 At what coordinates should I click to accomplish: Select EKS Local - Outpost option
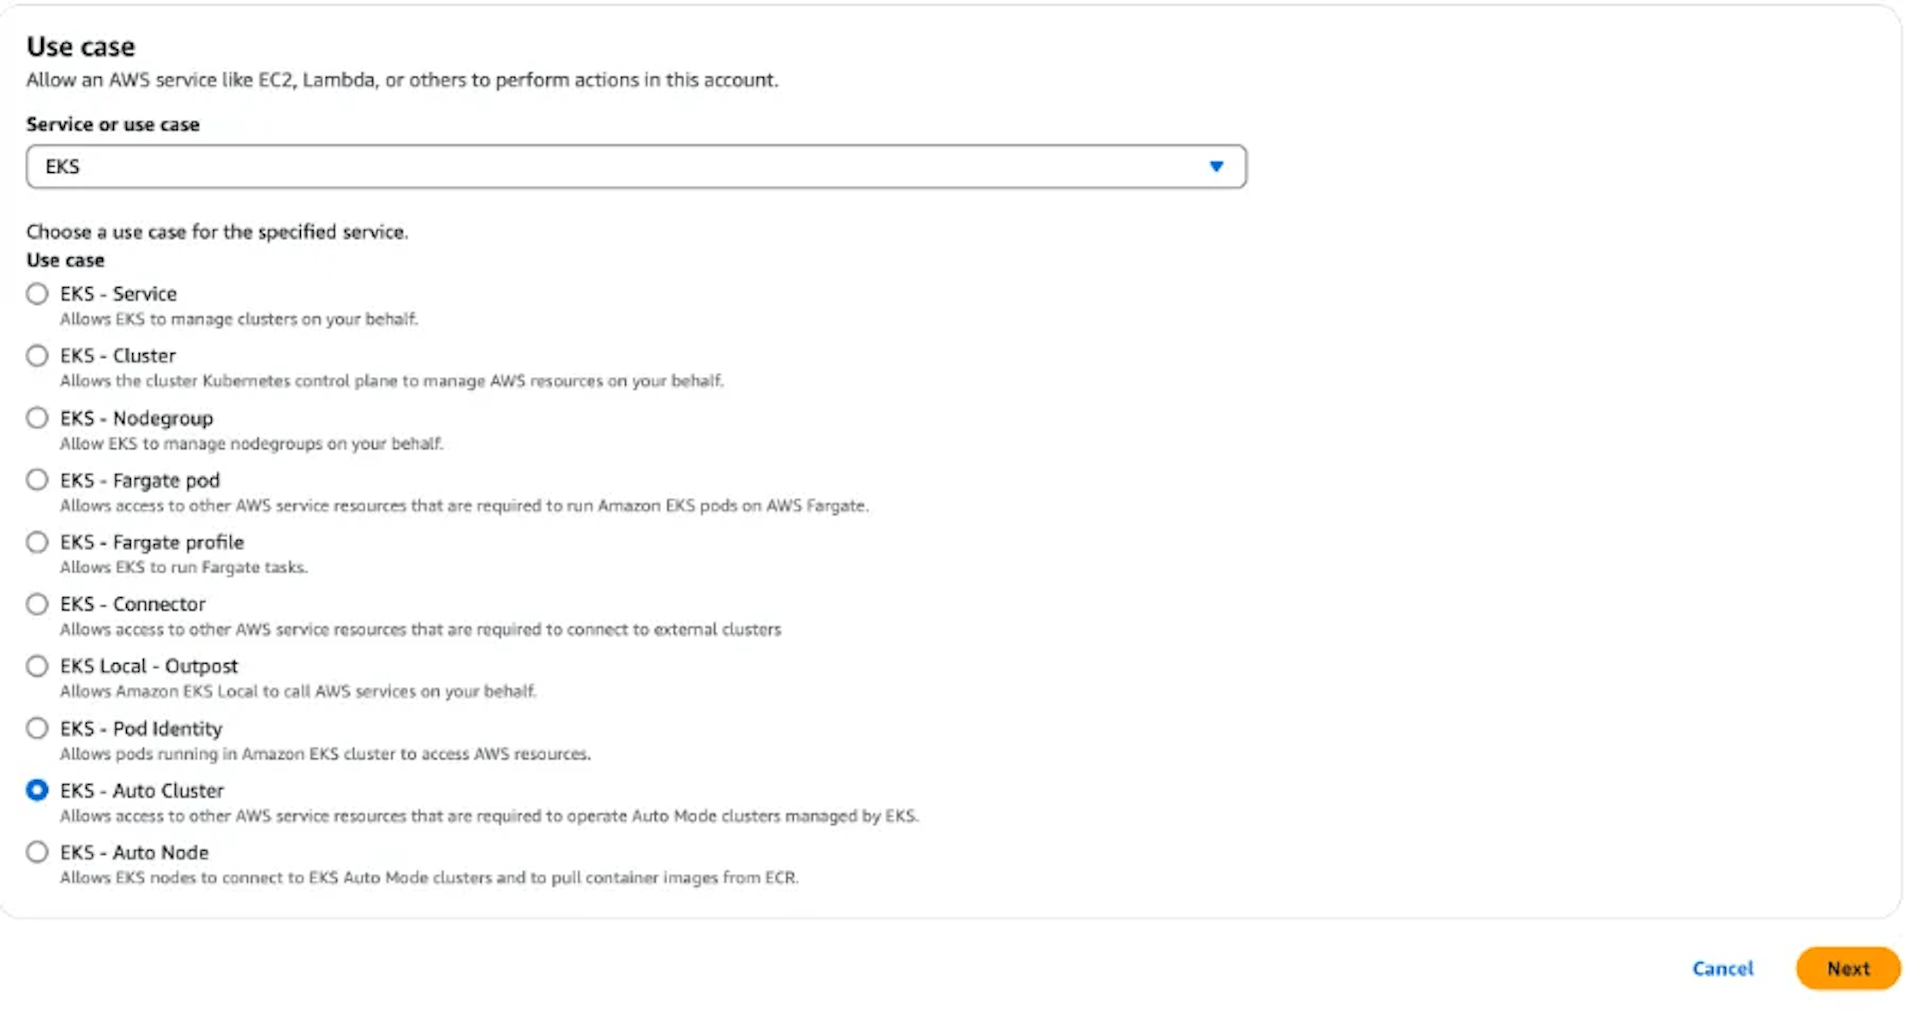37,666
